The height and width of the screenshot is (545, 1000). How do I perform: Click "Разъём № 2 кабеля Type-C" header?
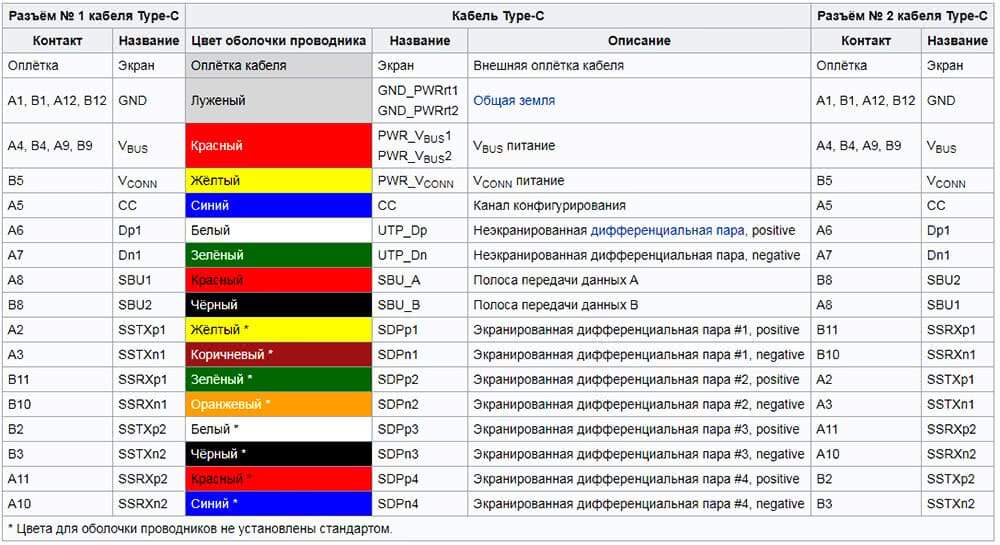tap(903, 16)
